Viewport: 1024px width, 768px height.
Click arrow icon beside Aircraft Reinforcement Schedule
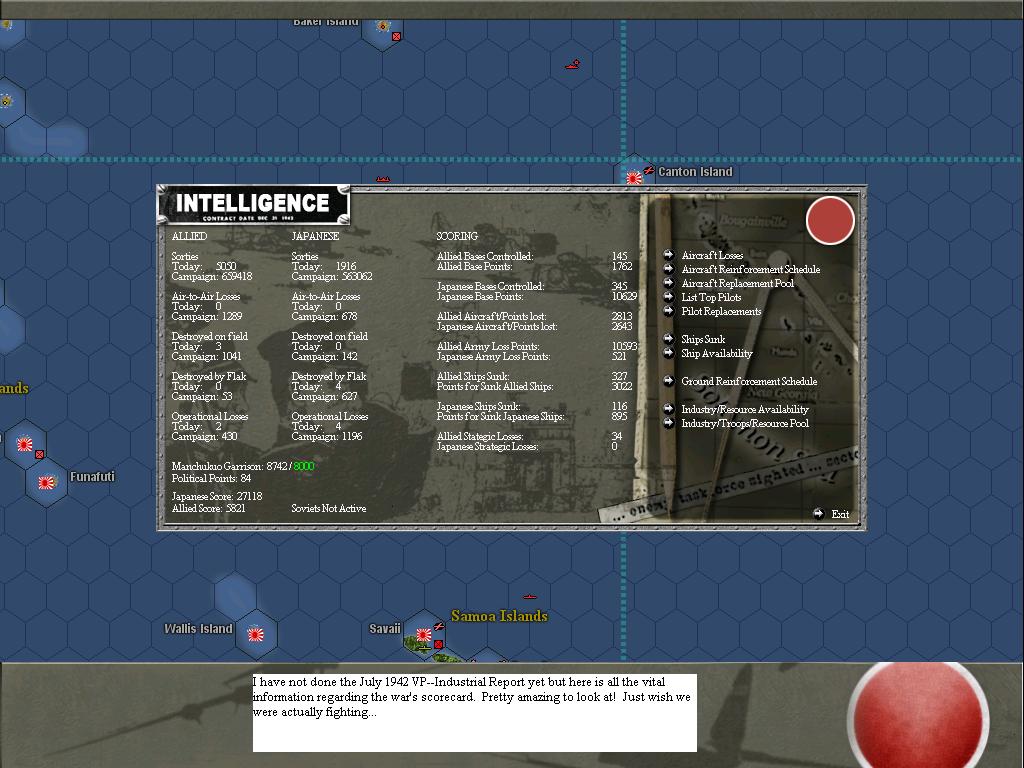point(669,268)
